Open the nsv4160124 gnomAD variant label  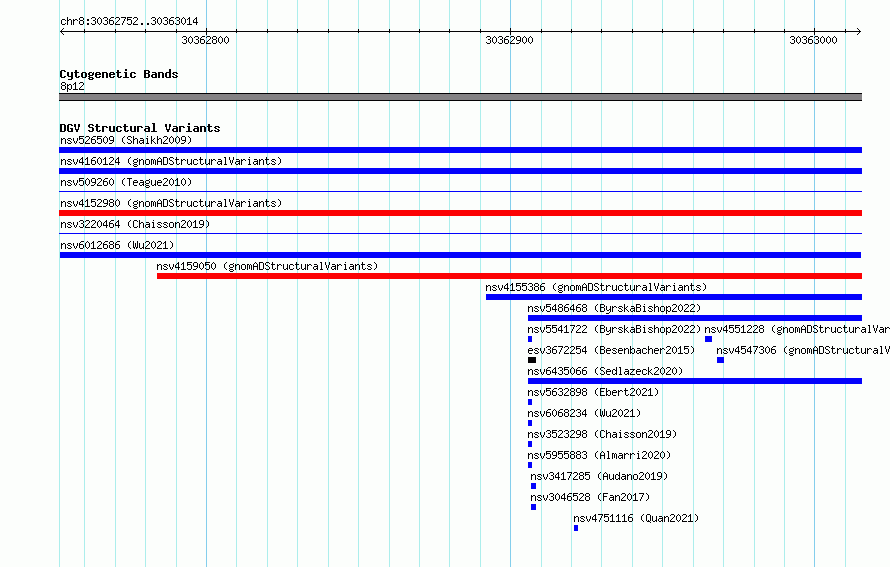(171, 161)
